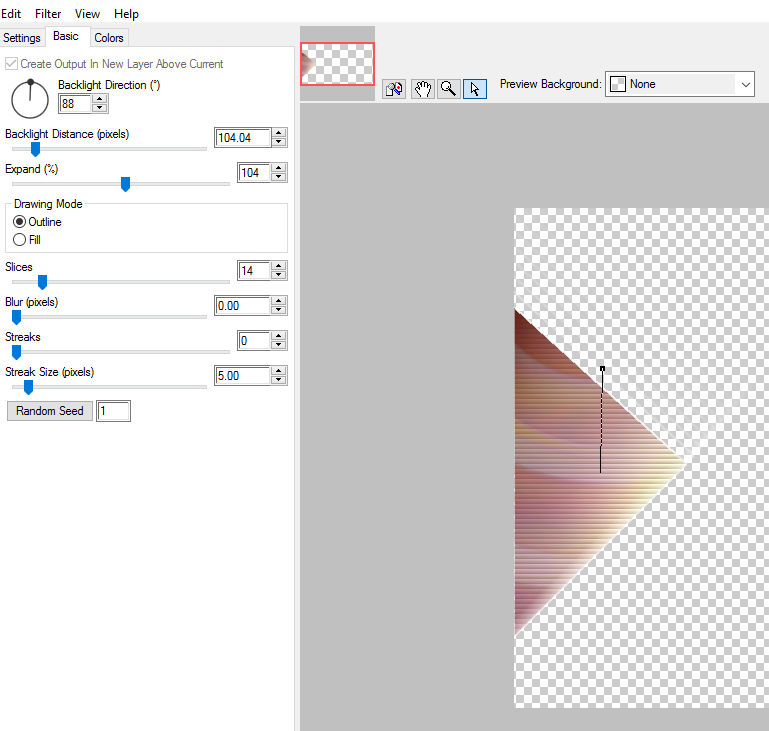Click the Blur slider handle
Viewport: 769px width, 731px height.
[x=17, y=317]
